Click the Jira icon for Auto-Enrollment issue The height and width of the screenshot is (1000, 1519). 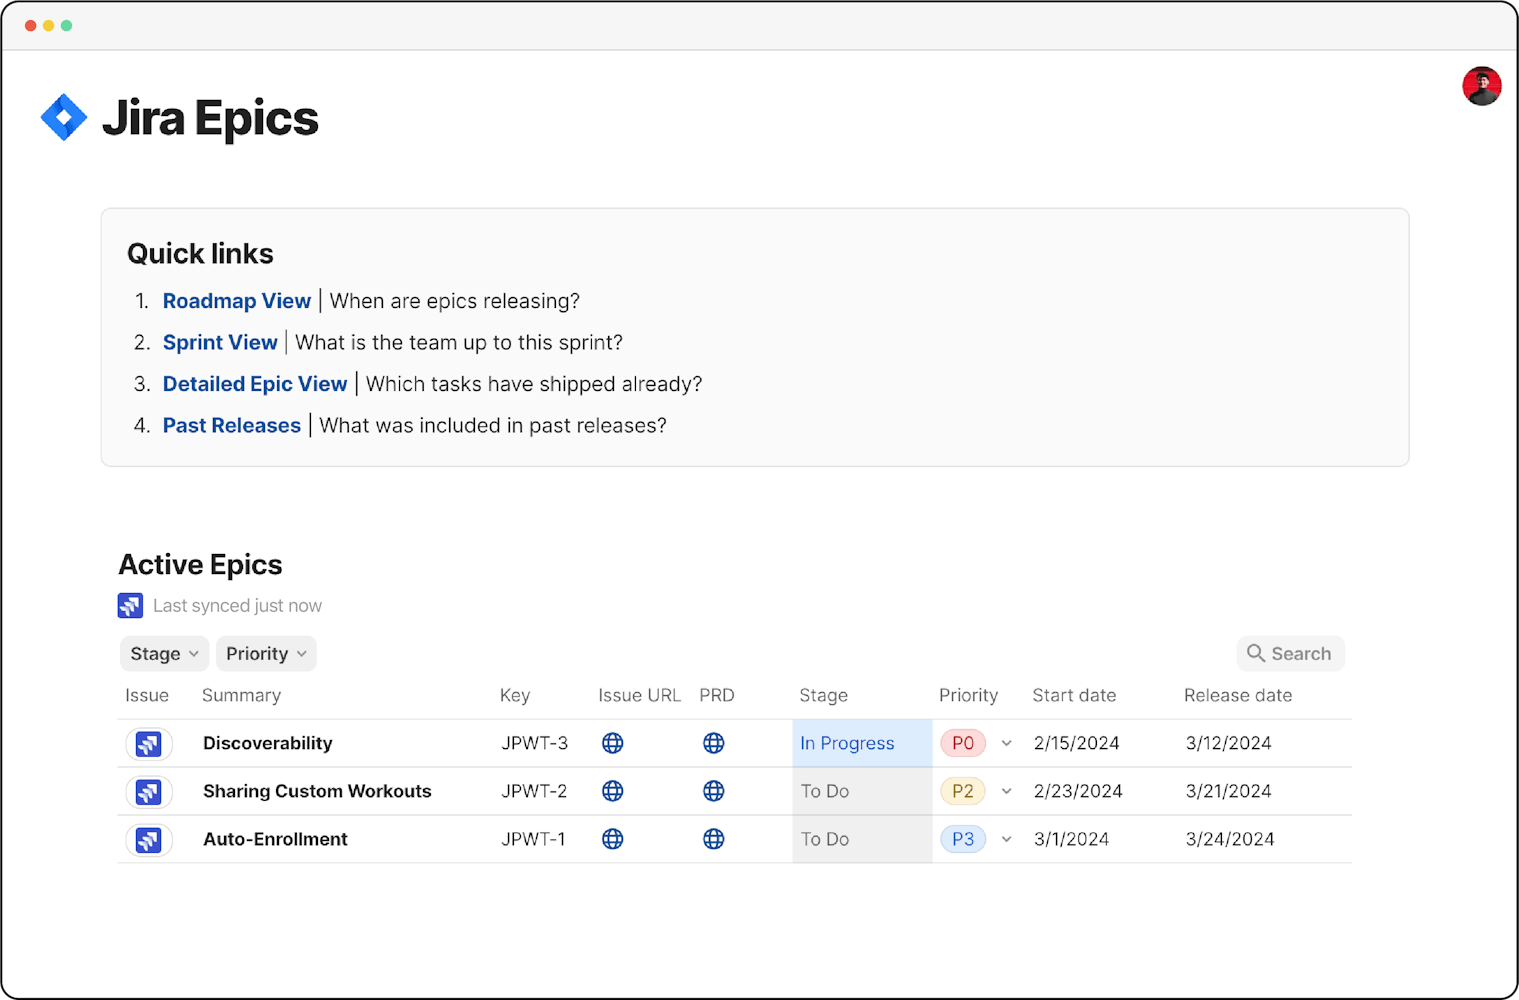tap(149, 840)
